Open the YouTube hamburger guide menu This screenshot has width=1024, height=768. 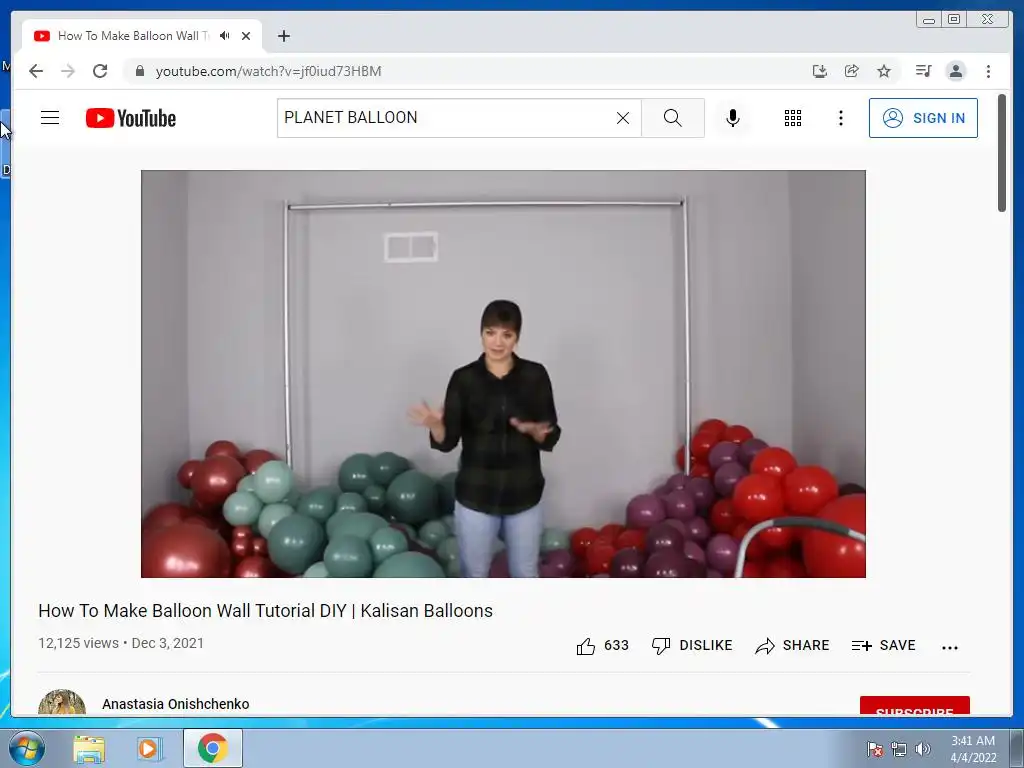(x=50, y=118)
